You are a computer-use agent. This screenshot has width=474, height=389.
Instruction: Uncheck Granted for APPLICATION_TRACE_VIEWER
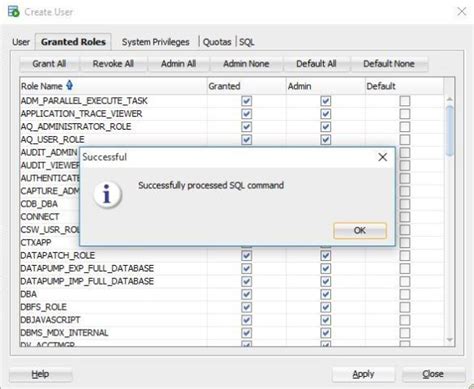[246, 114]
